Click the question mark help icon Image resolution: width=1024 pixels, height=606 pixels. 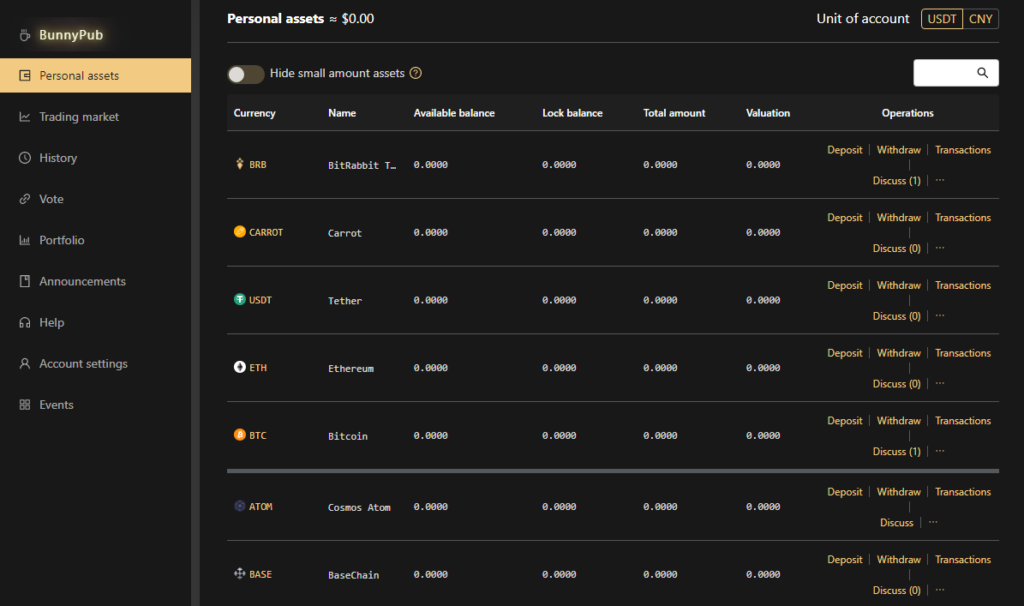[x=415, y=73]
